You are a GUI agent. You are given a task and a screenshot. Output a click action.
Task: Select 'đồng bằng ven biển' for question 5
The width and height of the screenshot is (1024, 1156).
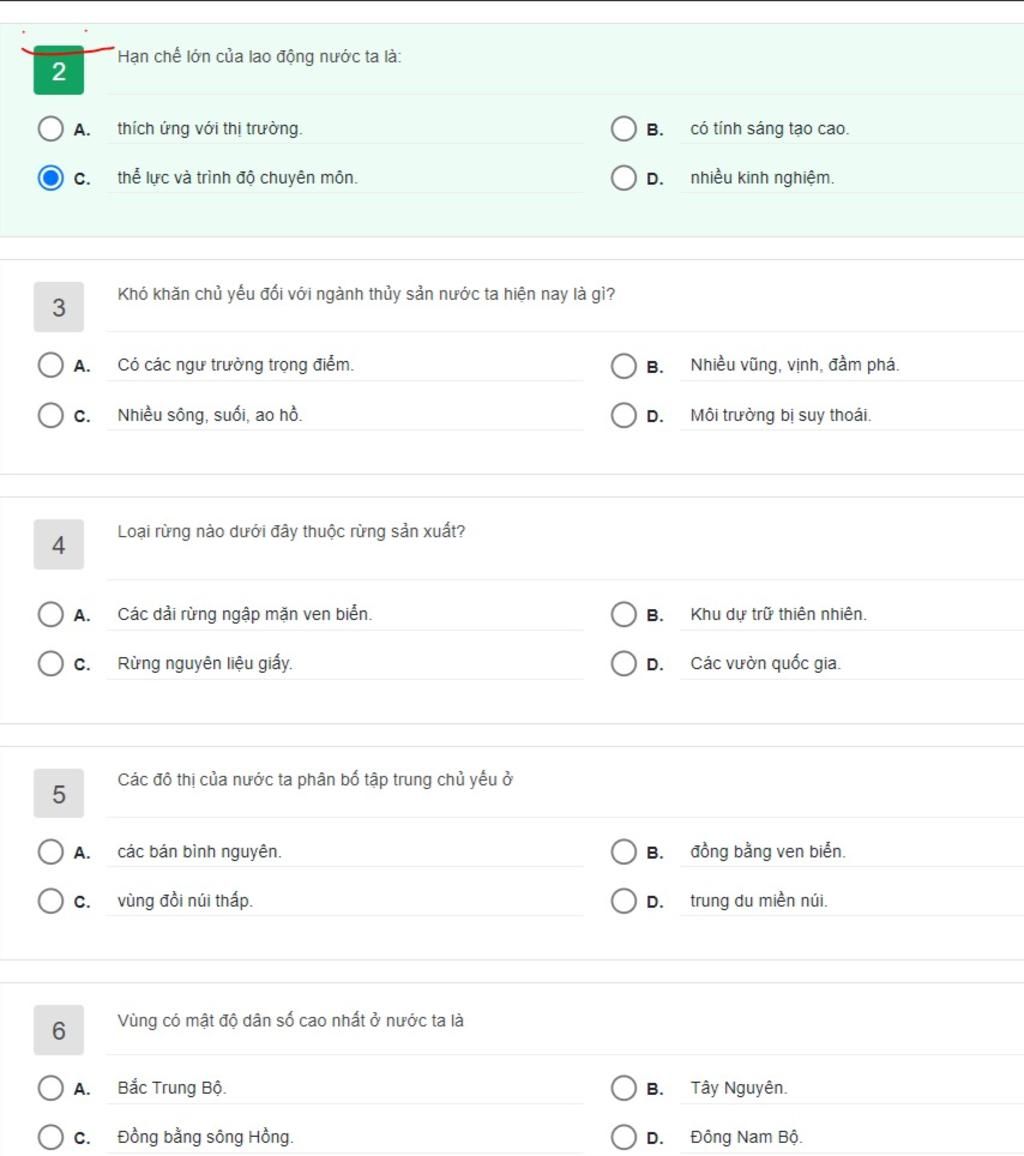point(623,852)
